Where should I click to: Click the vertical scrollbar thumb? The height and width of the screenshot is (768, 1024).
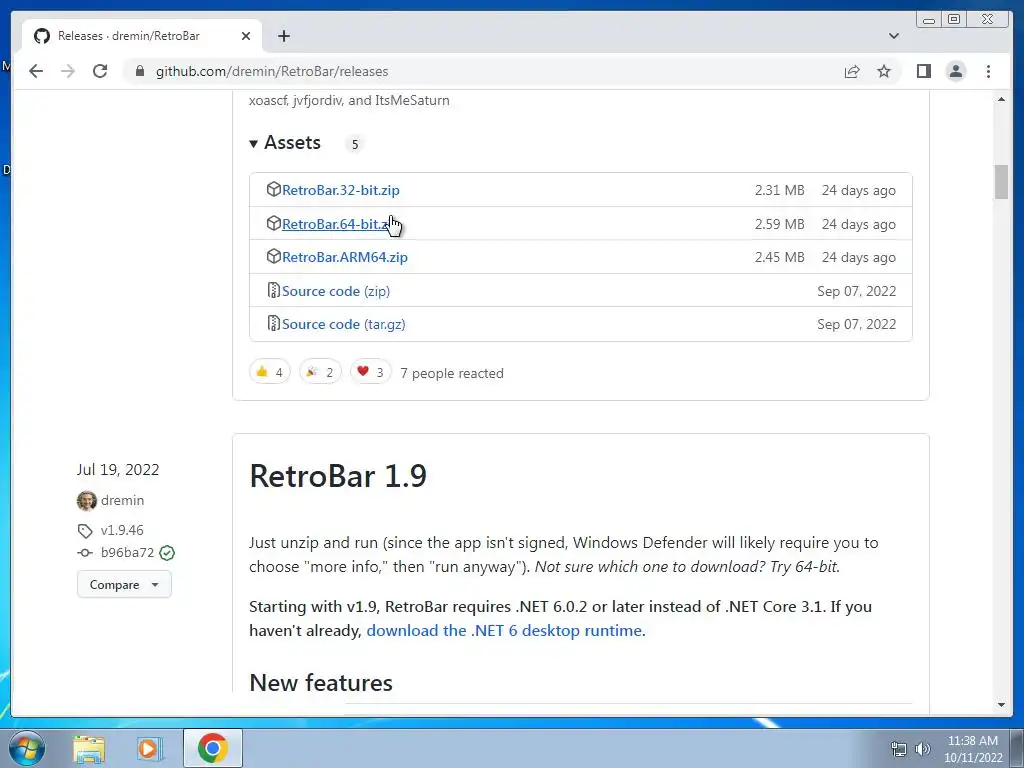1001,182
